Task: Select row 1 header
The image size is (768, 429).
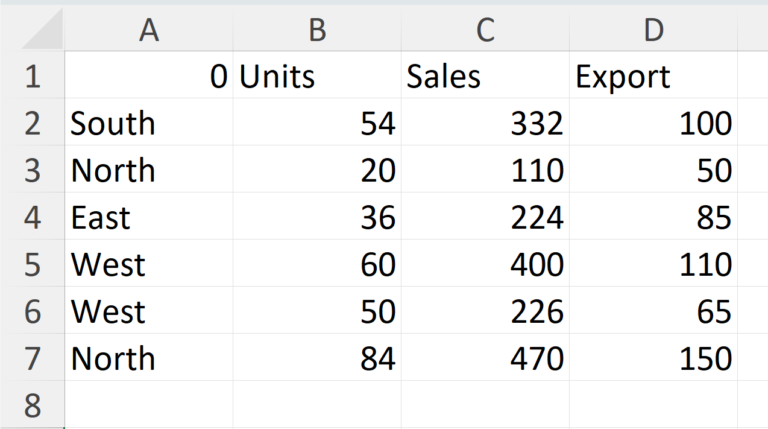Action: 32,77
